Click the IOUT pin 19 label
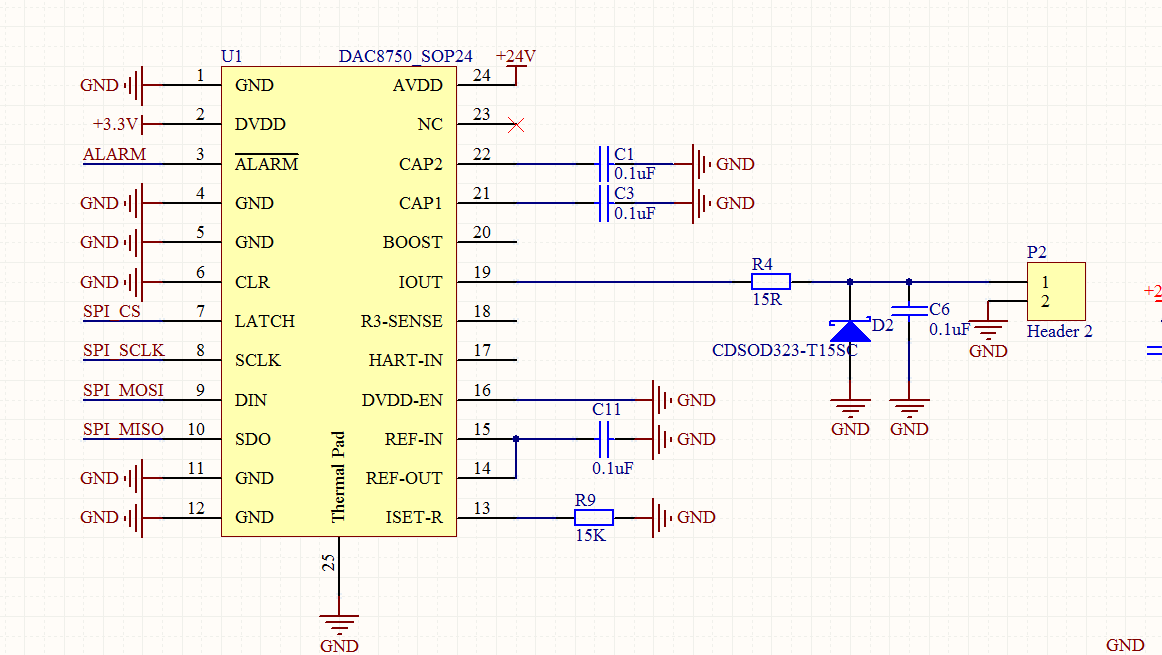 420,282
